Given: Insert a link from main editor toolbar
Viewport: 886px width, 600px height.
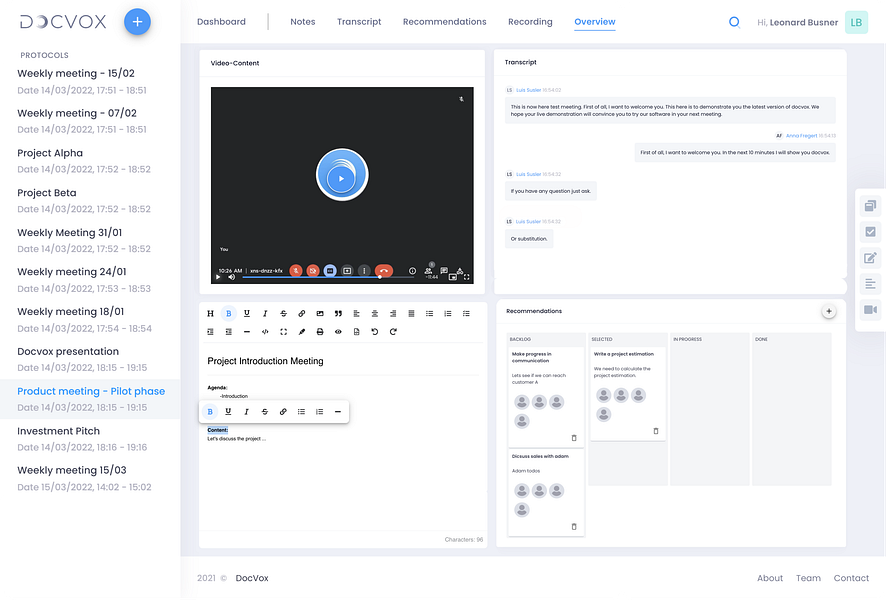Looking at the screenshot, I should point(302,314).
